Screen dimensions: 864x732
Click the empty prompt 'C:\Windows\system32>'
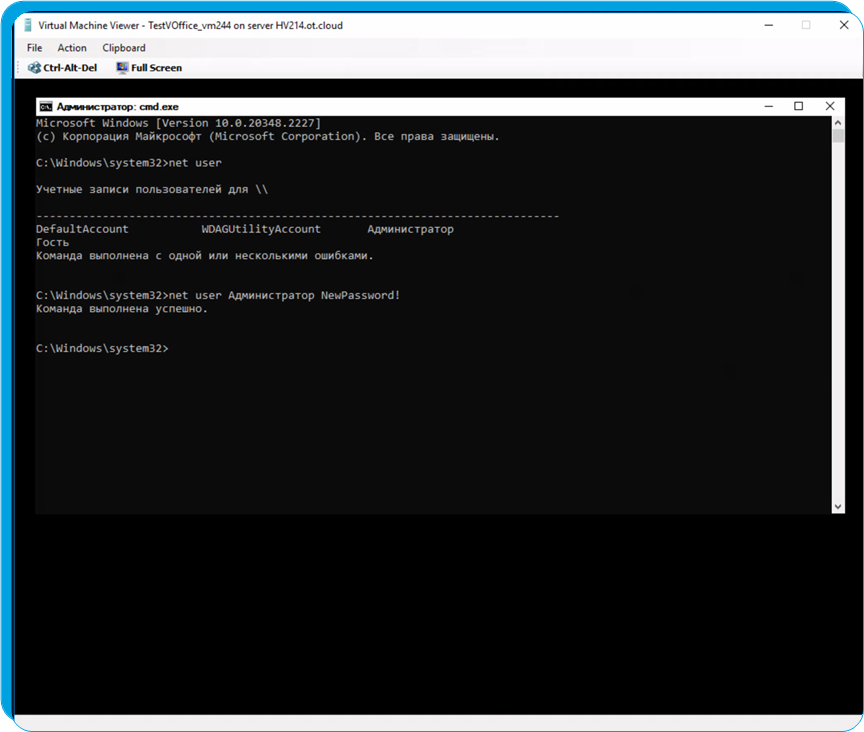[x=102, y=348]
